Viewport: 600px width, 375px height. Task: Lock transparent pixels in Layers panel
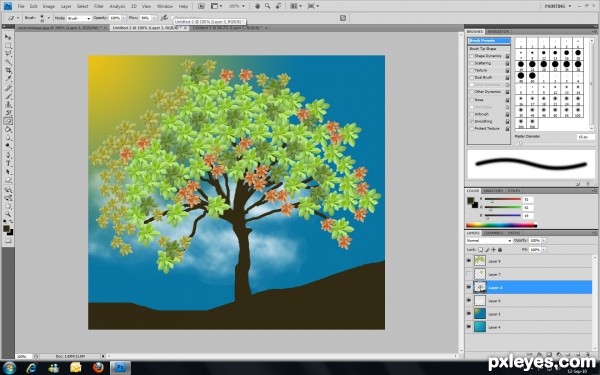[x=480, y=249]
